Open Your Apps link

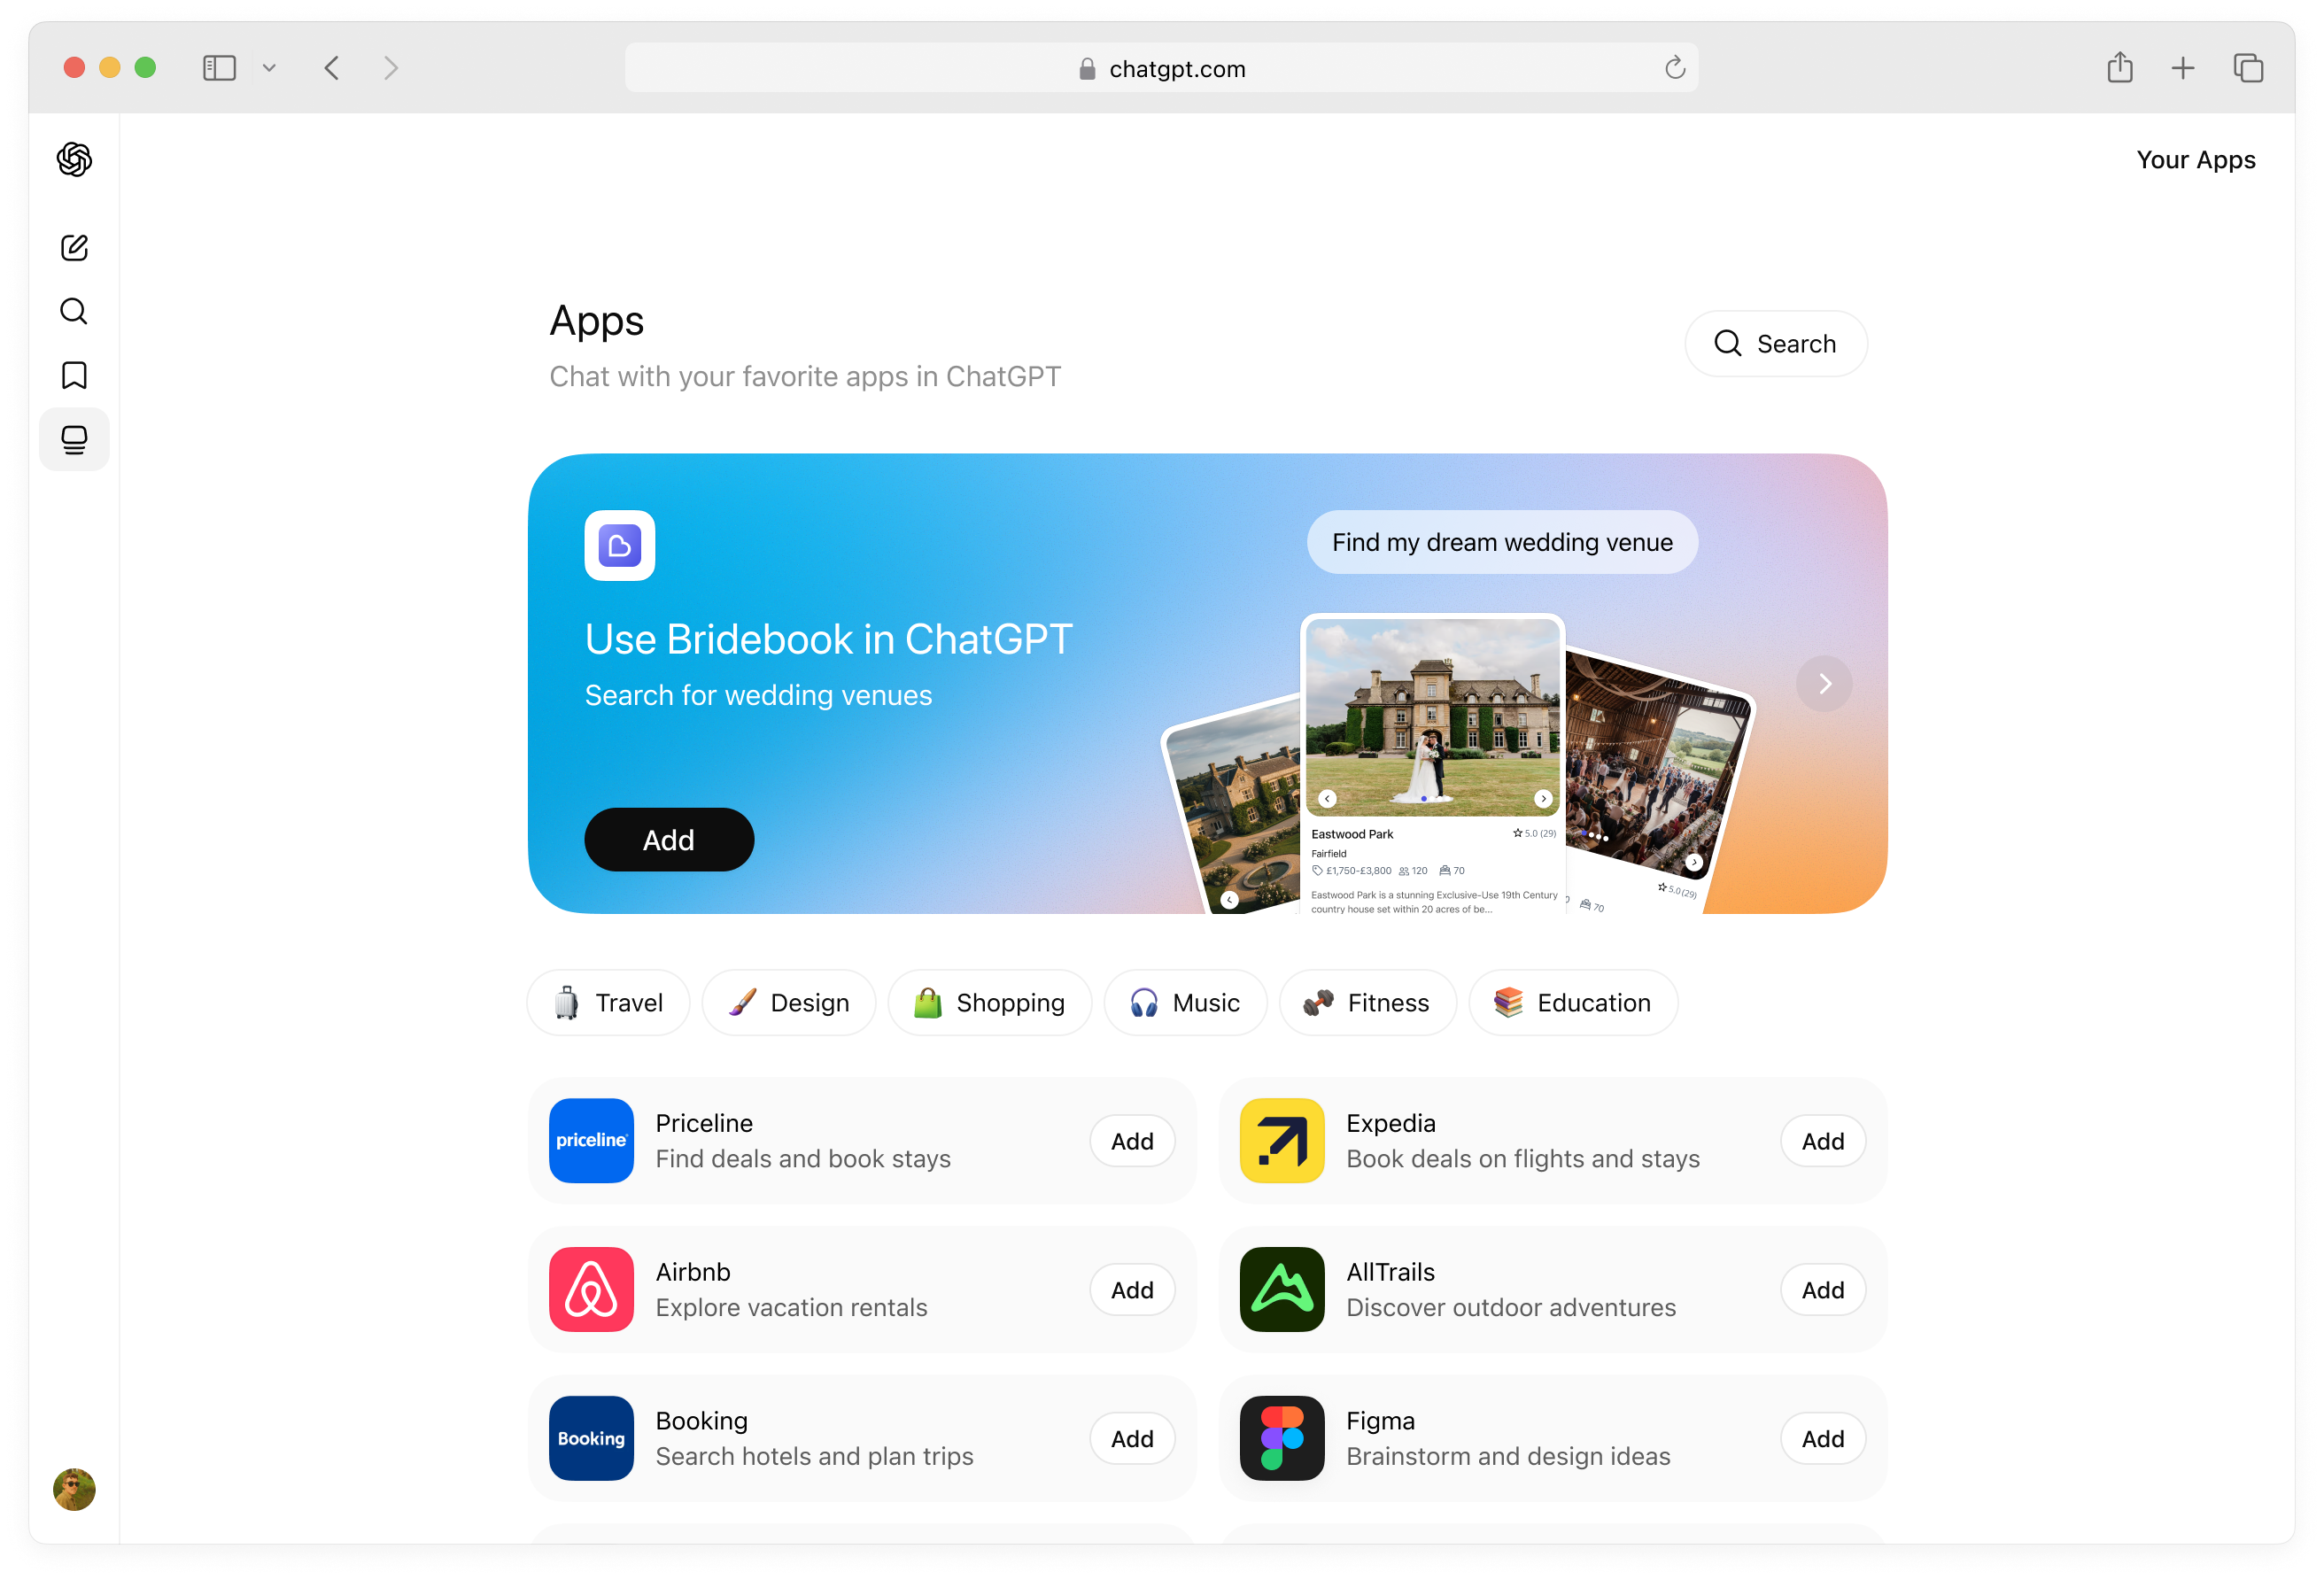(2195, 160)
